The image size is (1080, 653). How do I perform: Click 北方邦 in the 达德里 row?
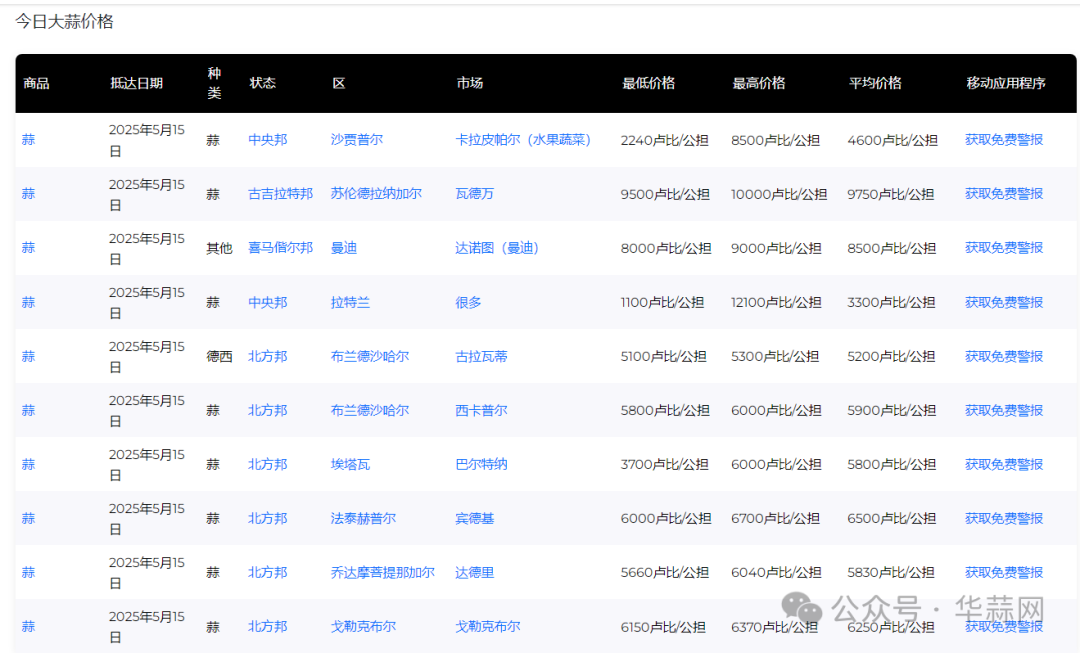coord(267,572)
